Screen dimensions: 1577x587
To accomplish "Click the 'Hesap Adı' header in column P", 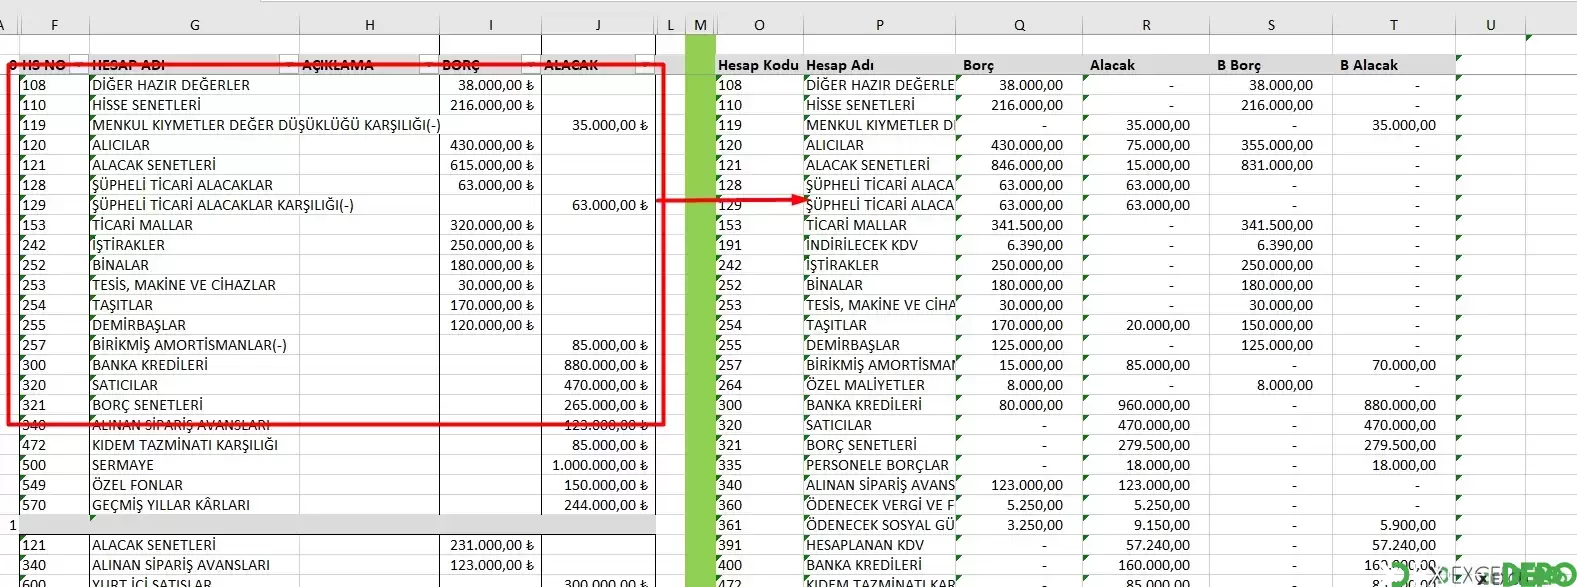I will tap(879, 65).
